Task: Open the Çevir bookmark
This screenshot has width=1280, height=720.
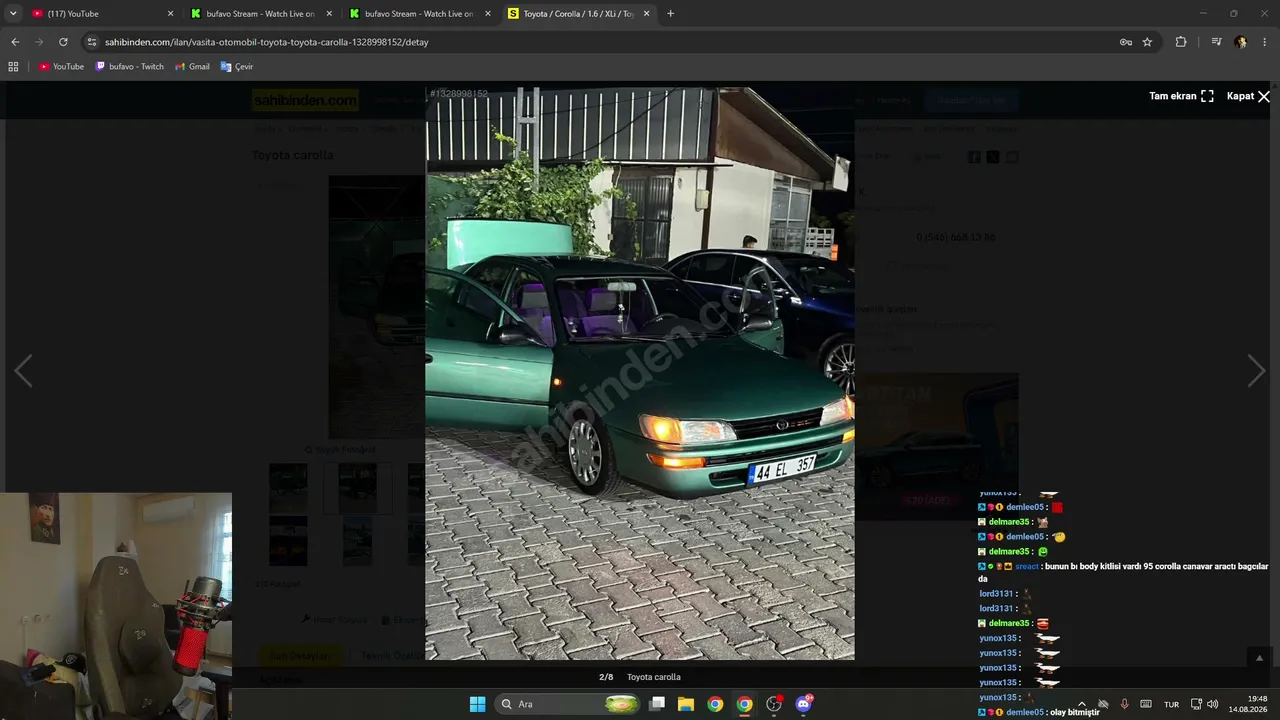Action: tap(237, 67)
